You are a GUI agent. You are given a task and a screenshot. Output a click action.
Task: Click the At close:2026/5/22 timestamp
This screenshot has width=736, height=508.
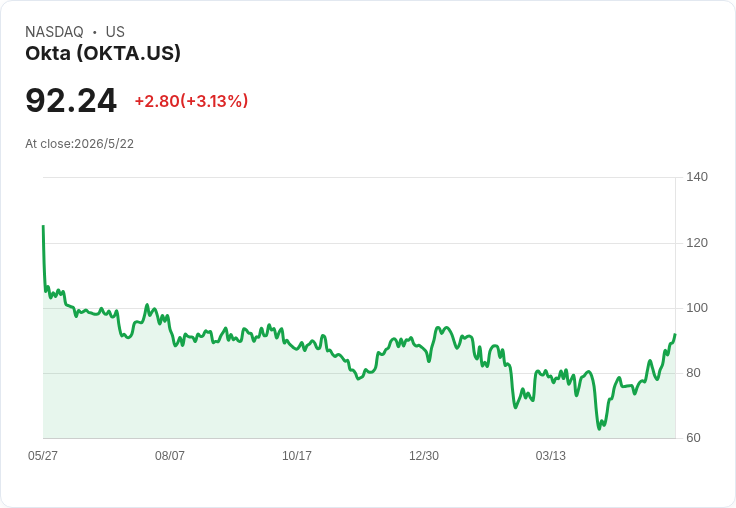[x=79, y=144]
